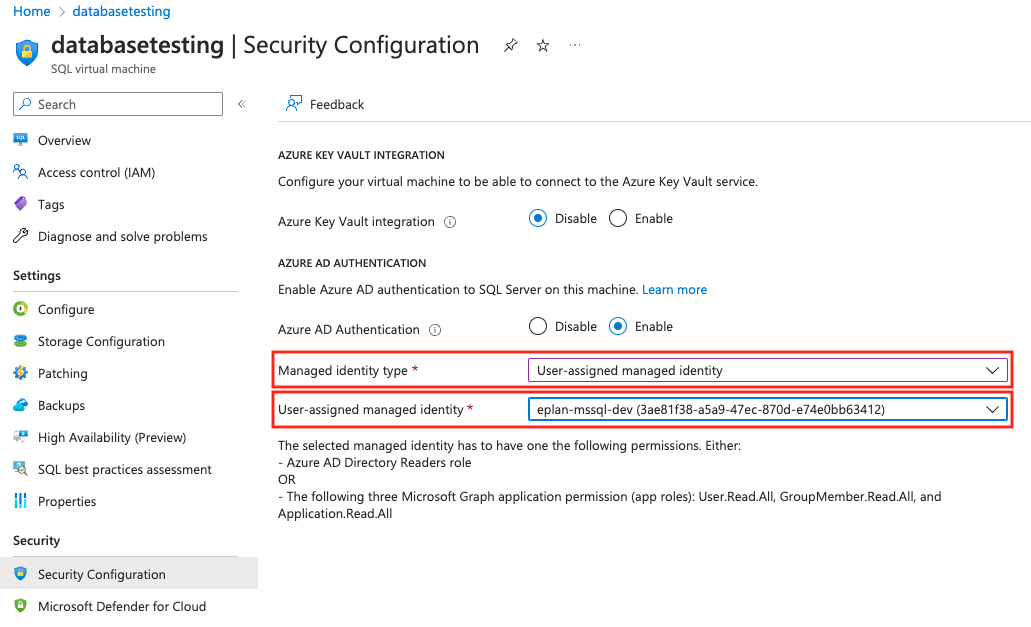
Task: Open the more options ellipsis
Action: click(575, 46)
